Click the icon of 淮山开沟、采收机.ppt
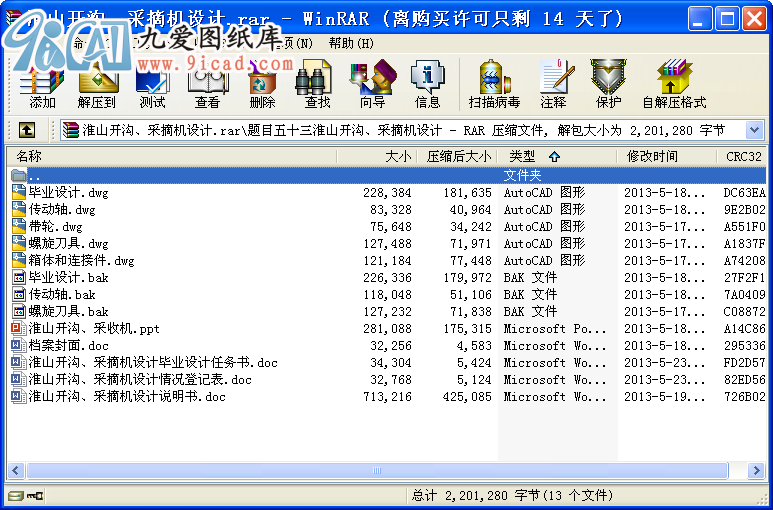This screenshot has width=773, height=510. tap(19, 328)
